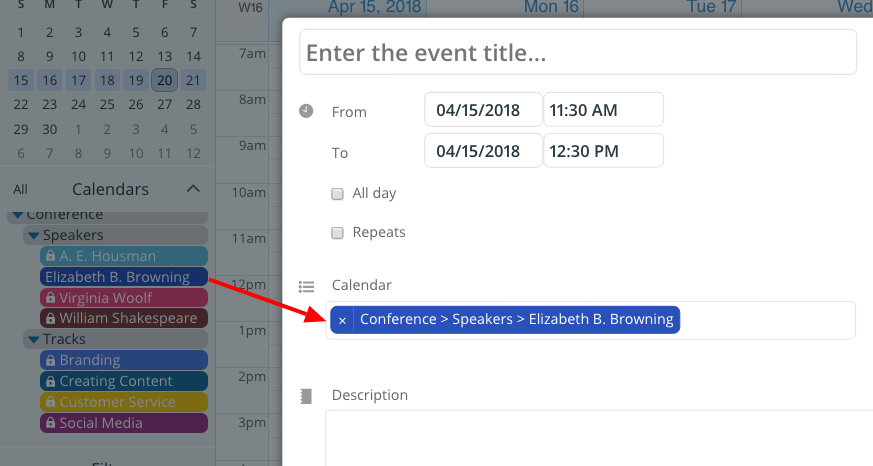The width and height of the screenshot is (873, 466).
Task: Click the All calendars link
Action: pyautogui.click(x=21, y=190)
